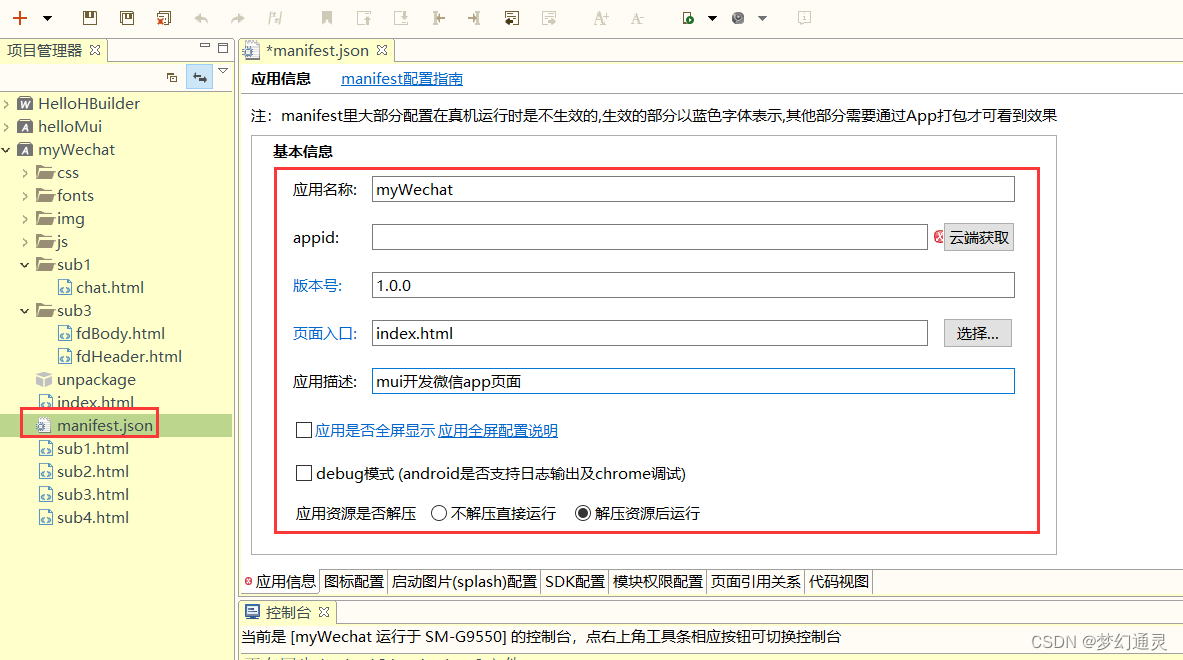This screenshot has width=1183, height=660.
Task: Click the Save All icon
Action: click(x=126, y=17)
